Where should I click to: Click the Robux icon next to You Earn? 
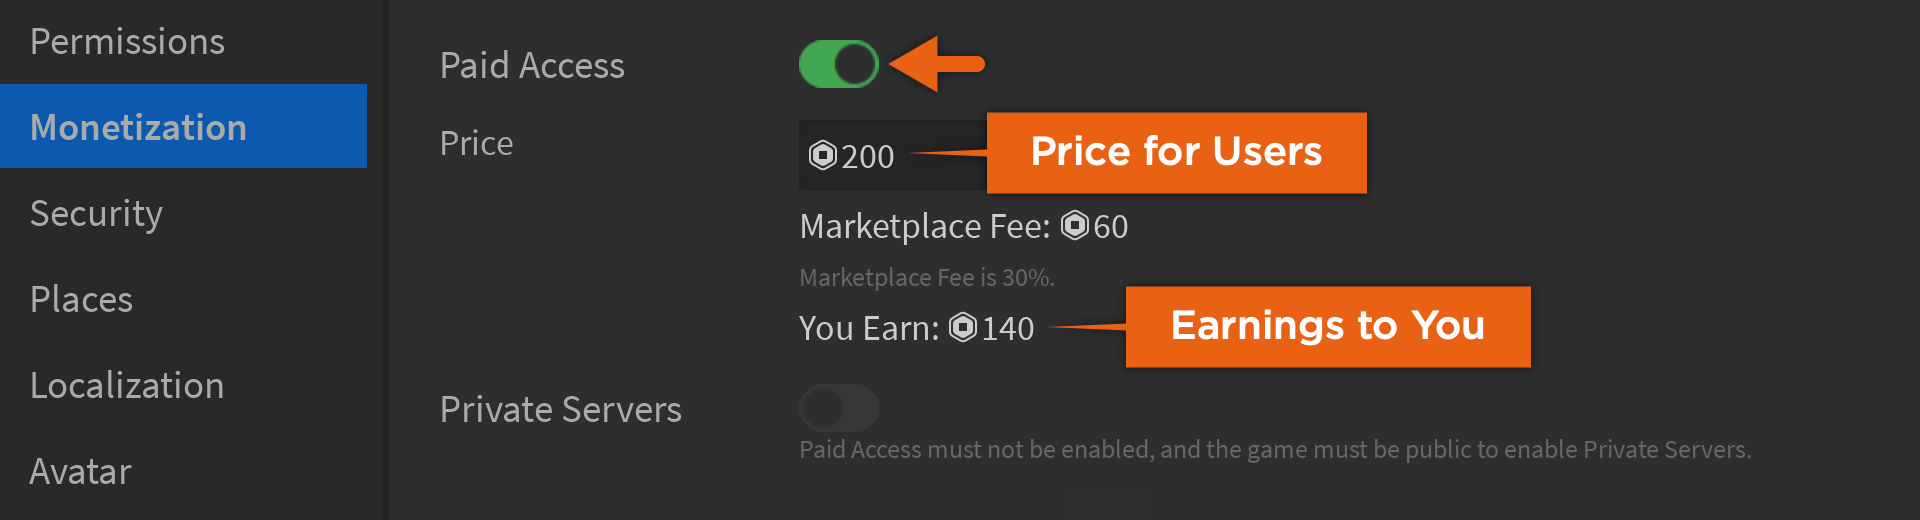coord(963,327)
